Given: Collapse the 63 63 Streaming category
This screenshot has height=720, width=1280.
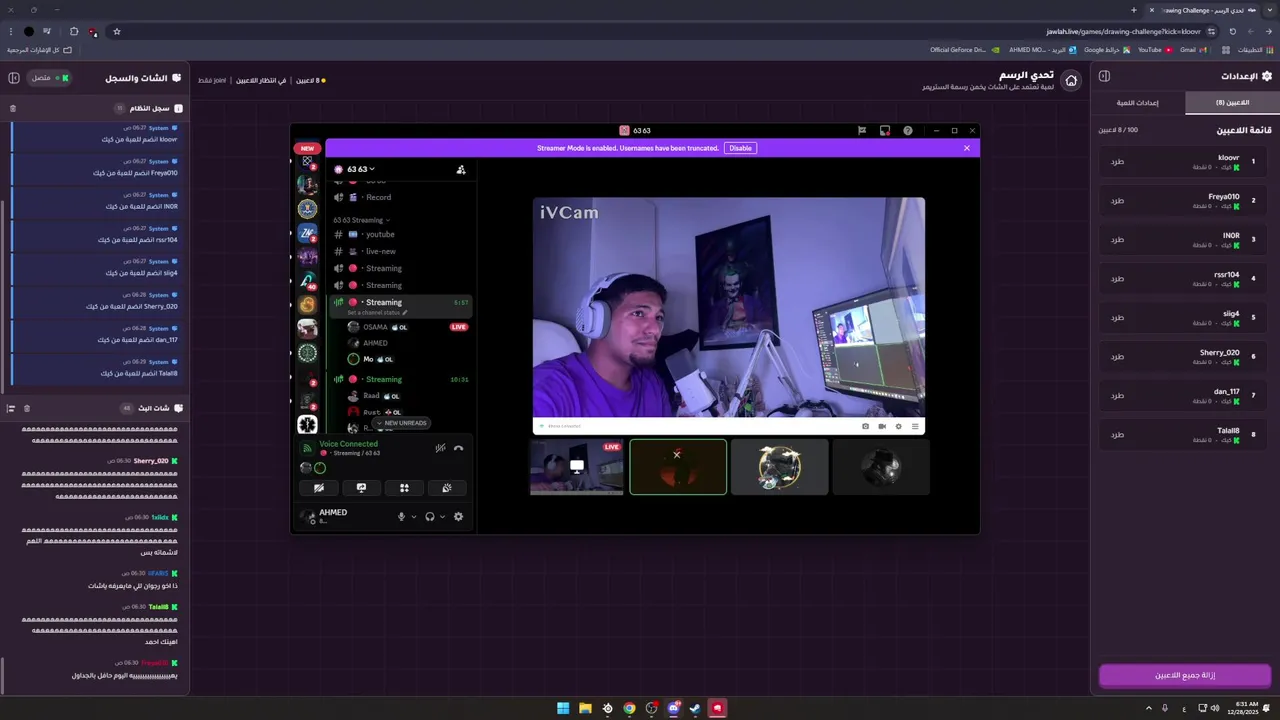Looking at the screenshot, I should coord(361,220).
